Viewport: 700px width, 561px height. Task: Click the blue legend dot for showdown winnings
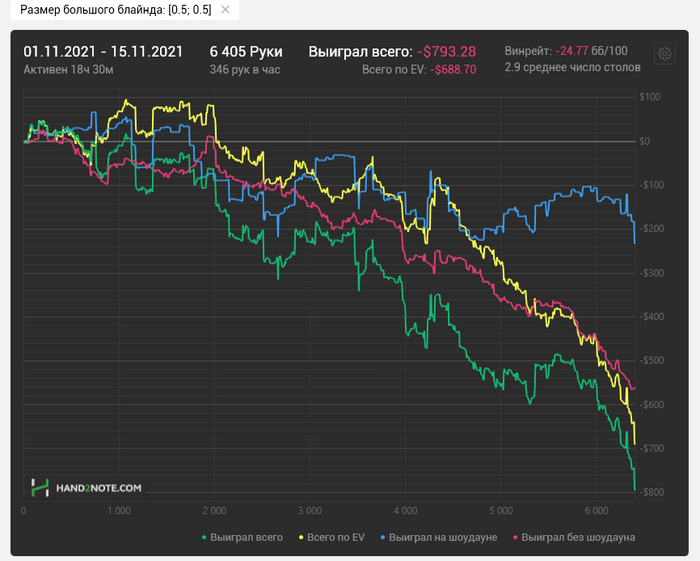[x=383, y=538]
